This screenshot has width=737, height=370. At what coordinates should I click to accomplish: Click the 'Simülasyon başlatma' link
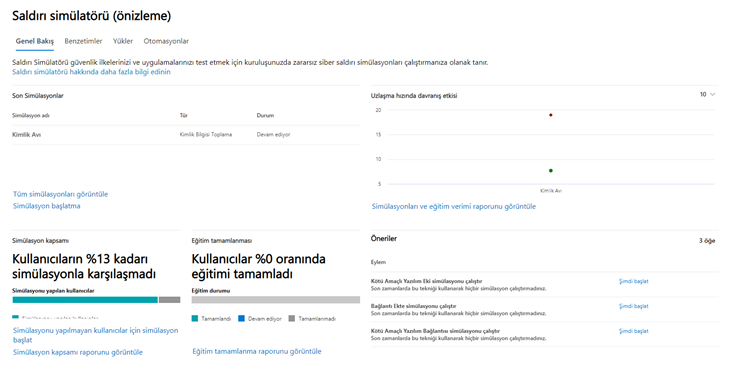pos(47,206)
